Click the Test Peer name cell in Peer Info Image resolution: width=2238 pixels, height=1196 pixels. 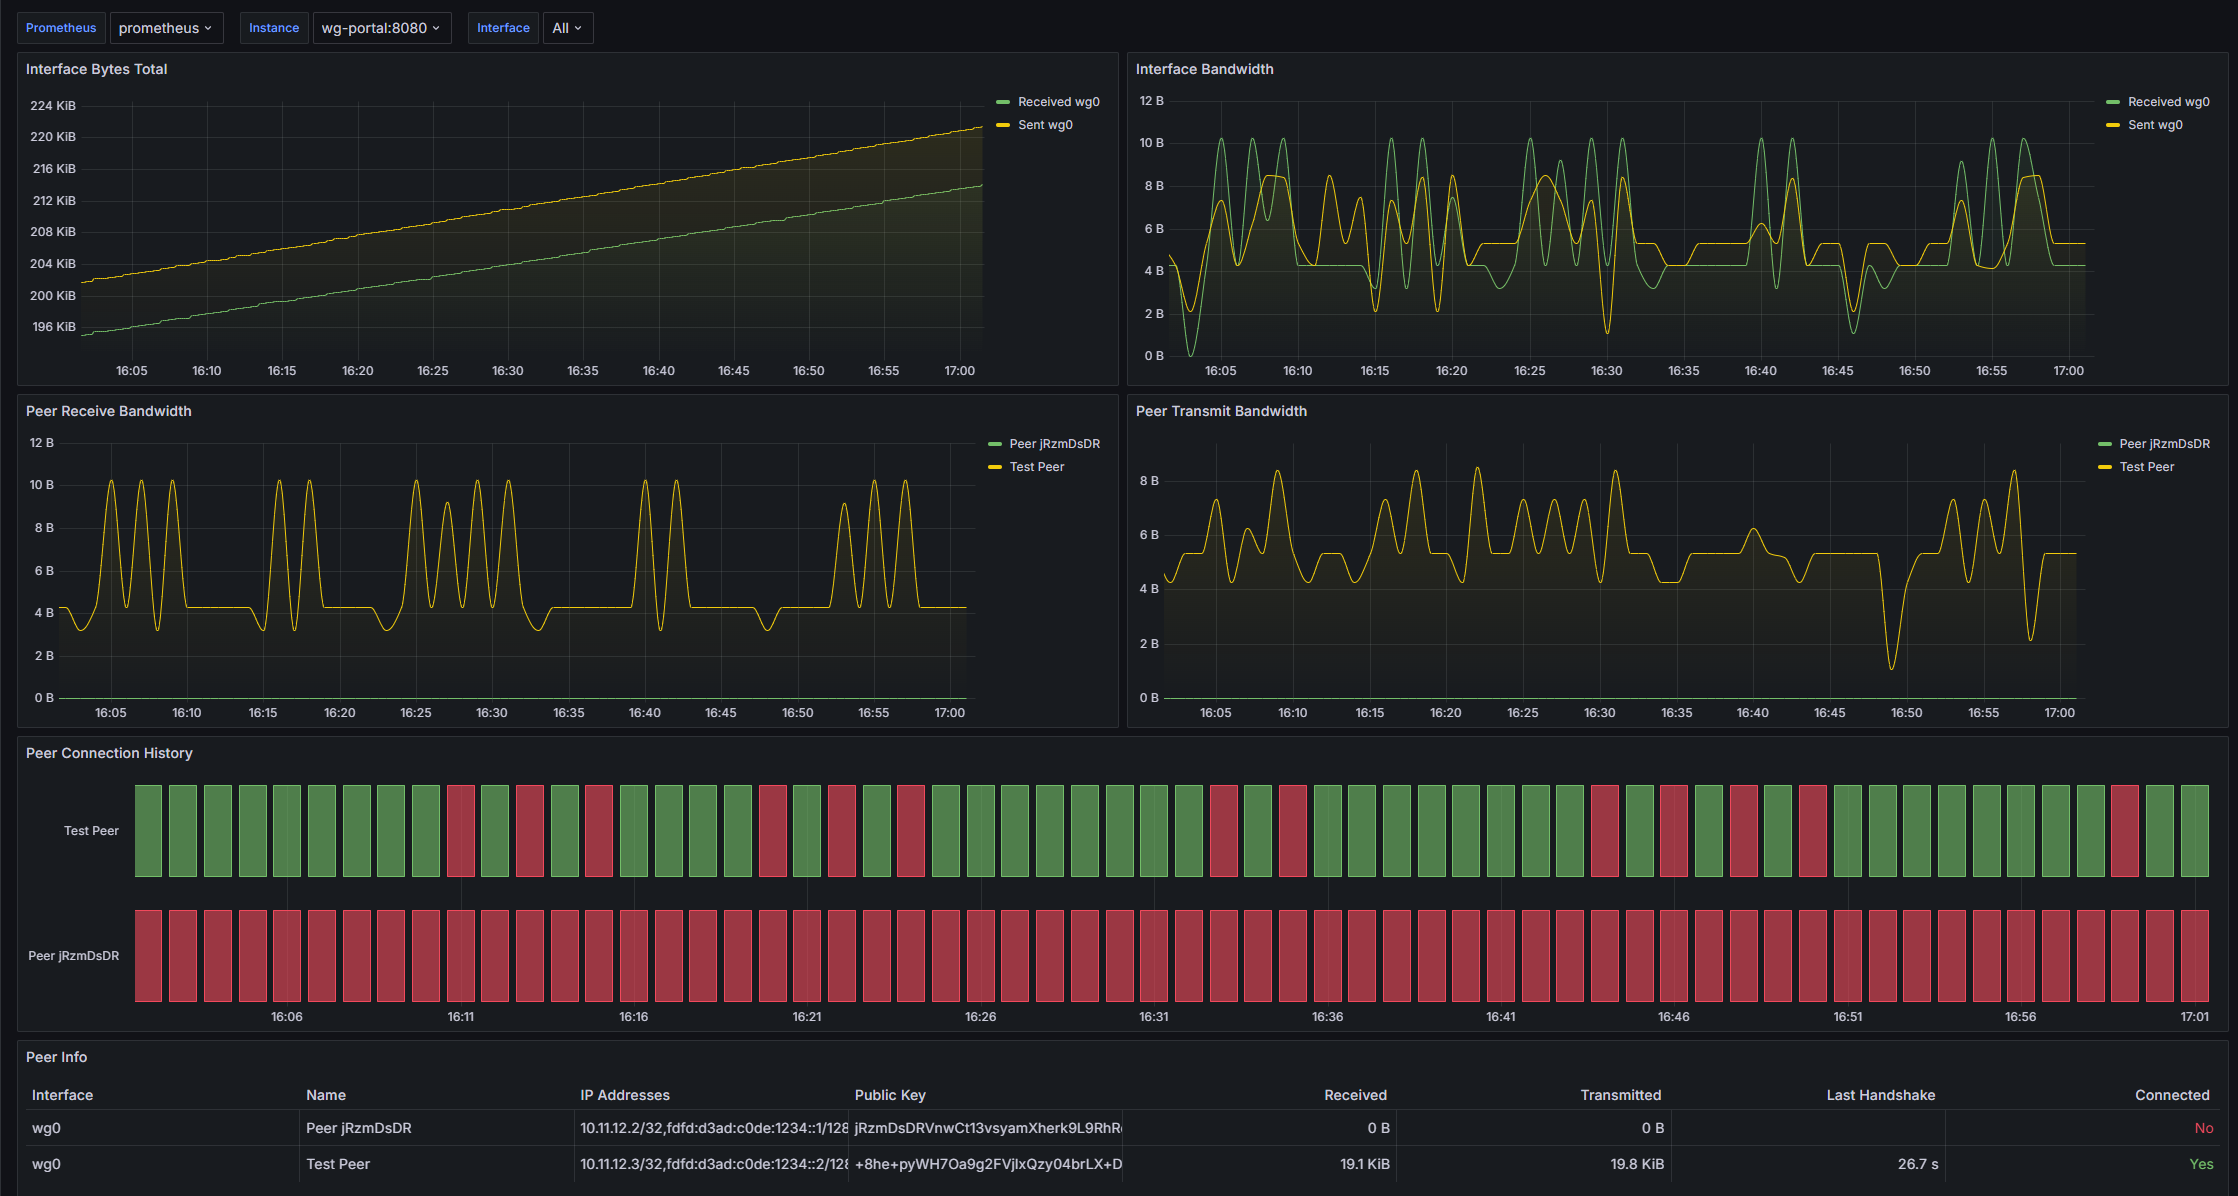click(x=338, y=1164)
